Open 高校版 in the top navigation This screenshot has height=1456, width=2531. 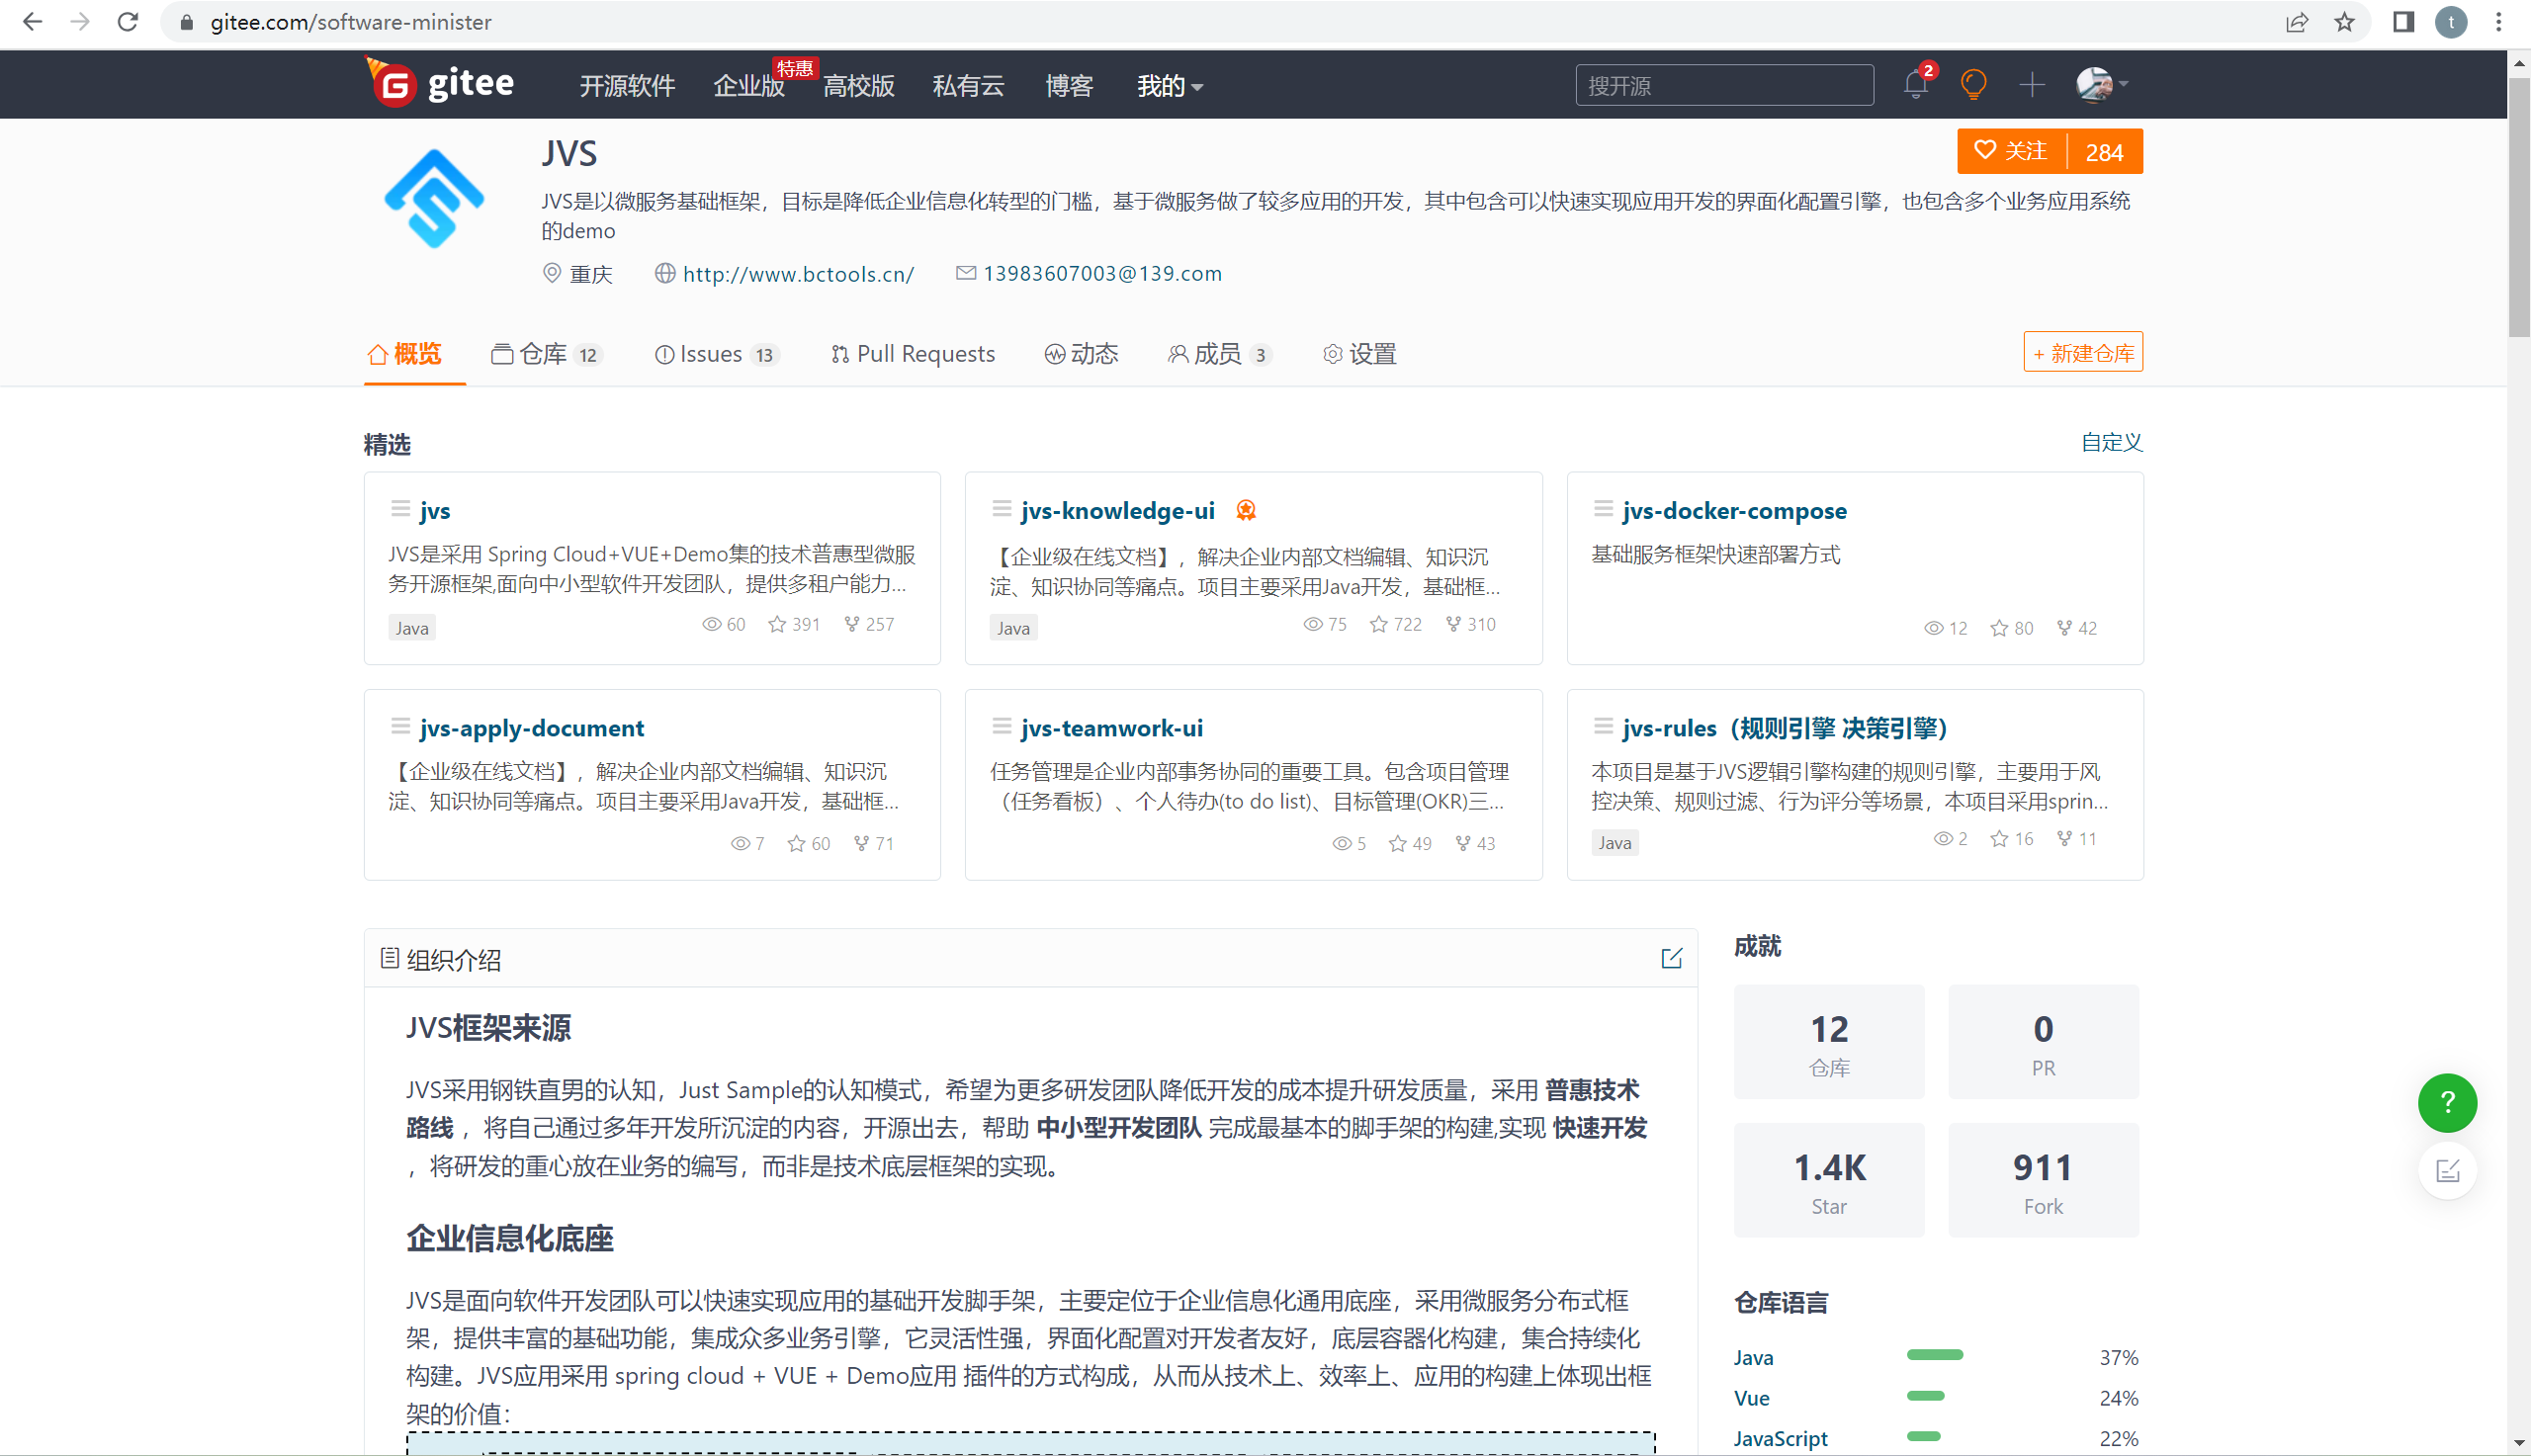[x=859, y=86]
